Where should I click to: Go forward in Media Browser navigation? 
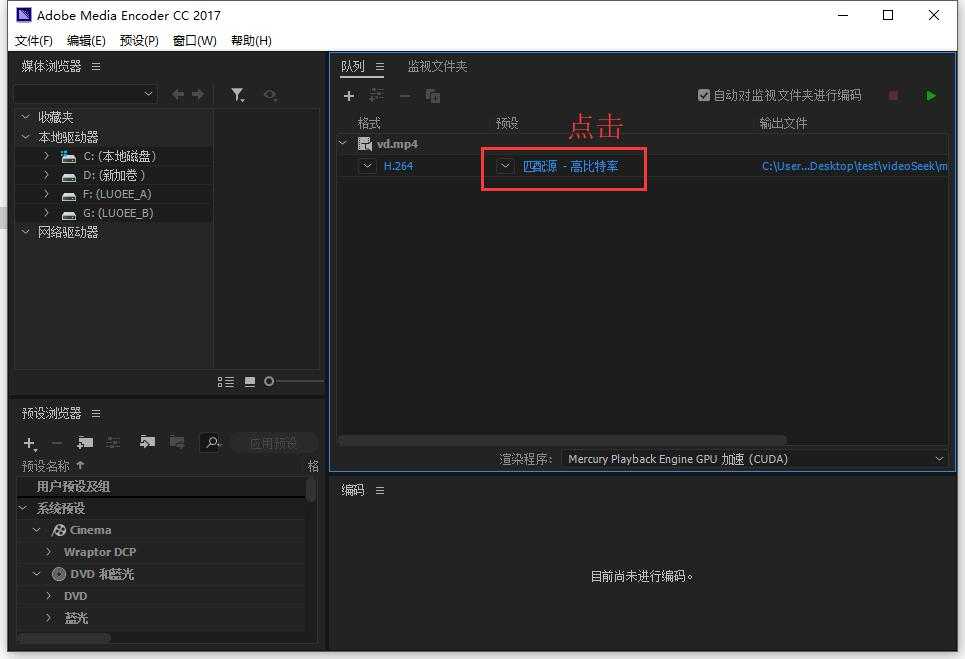(x=198, y=95)
